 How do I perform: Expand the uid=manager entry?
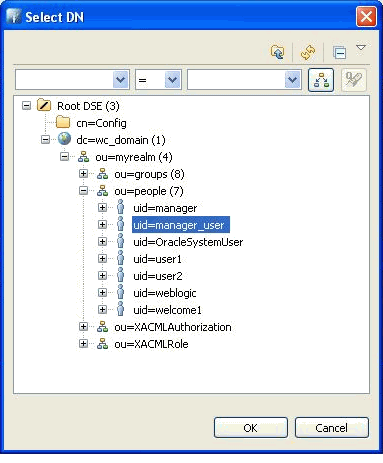coord(102,208)
